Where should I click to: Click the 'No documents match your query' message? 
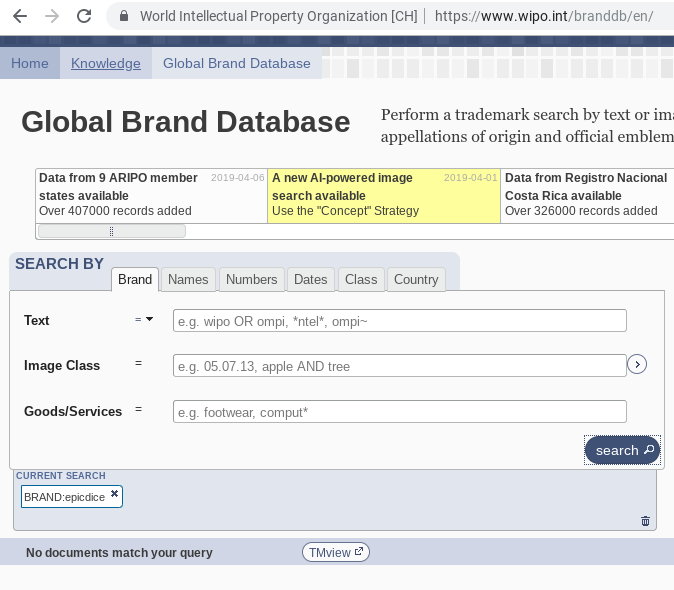119,553
